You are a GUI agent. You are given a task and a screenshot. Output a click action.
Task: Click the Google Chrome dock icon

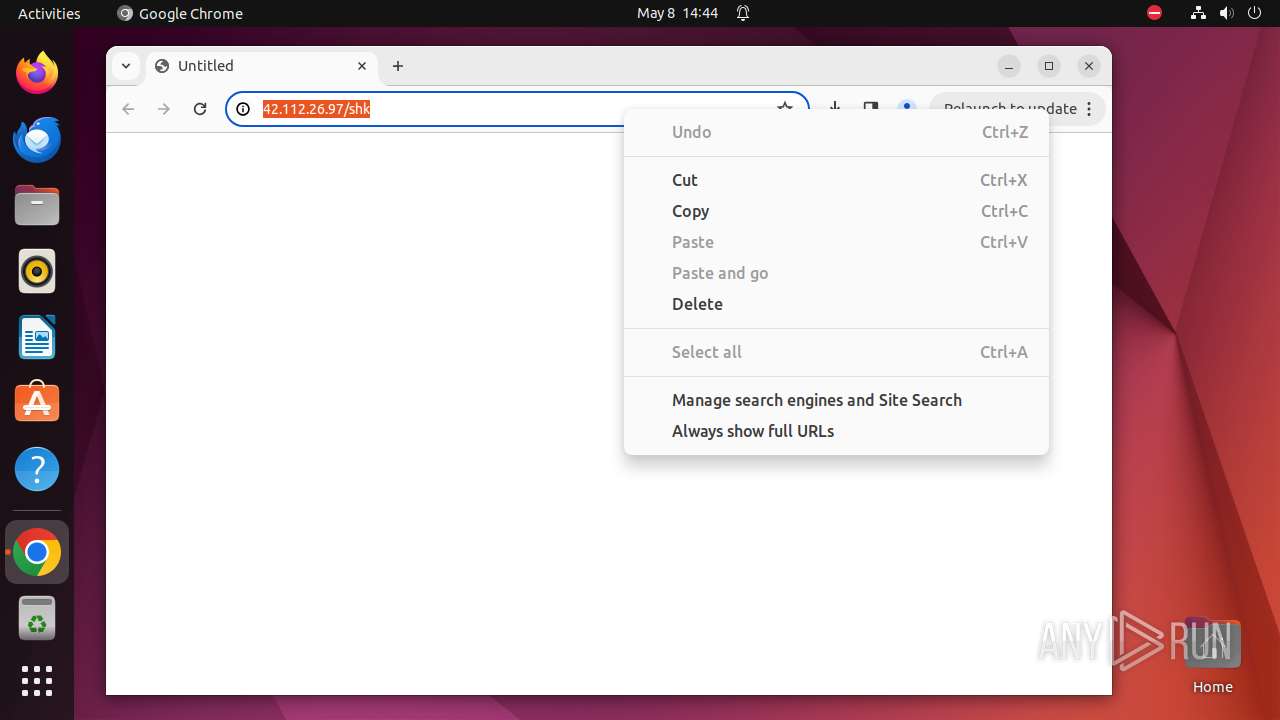37,552
